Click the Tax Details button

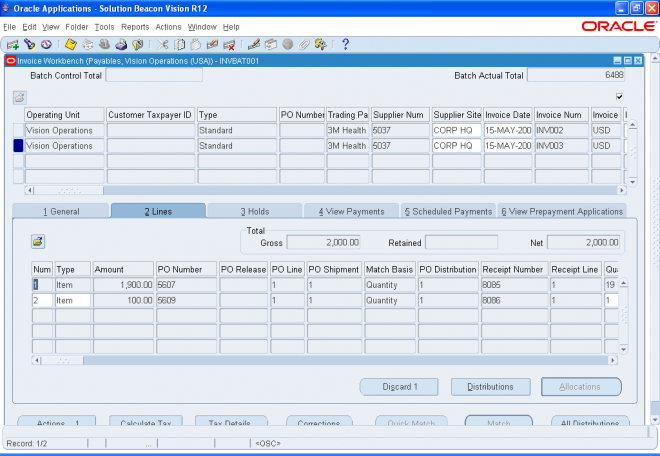click(231, 421)
